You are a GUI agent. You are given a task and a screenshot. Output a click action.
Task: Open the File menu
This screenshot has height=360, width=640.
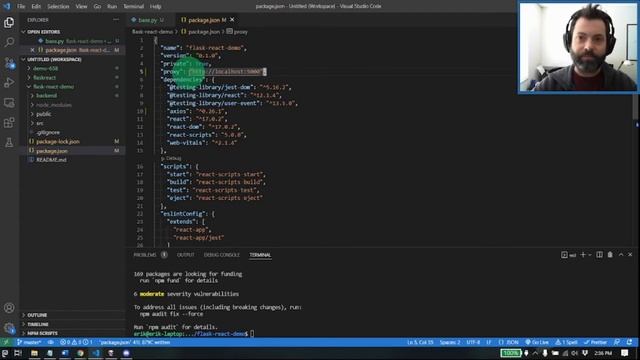(21, 6)
